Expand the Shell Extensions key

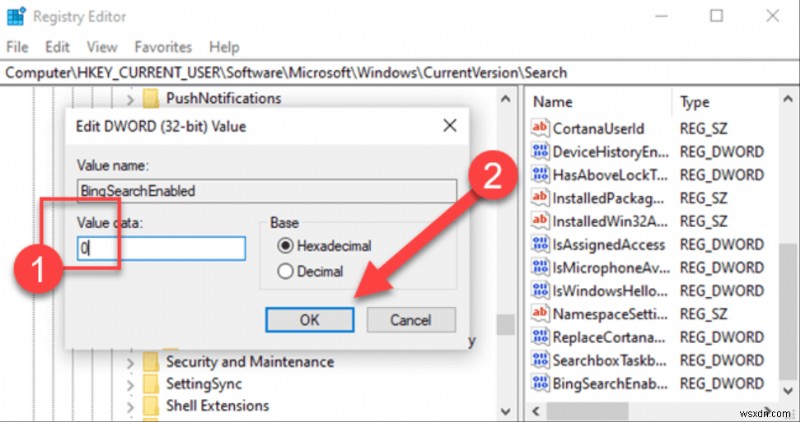131,407
